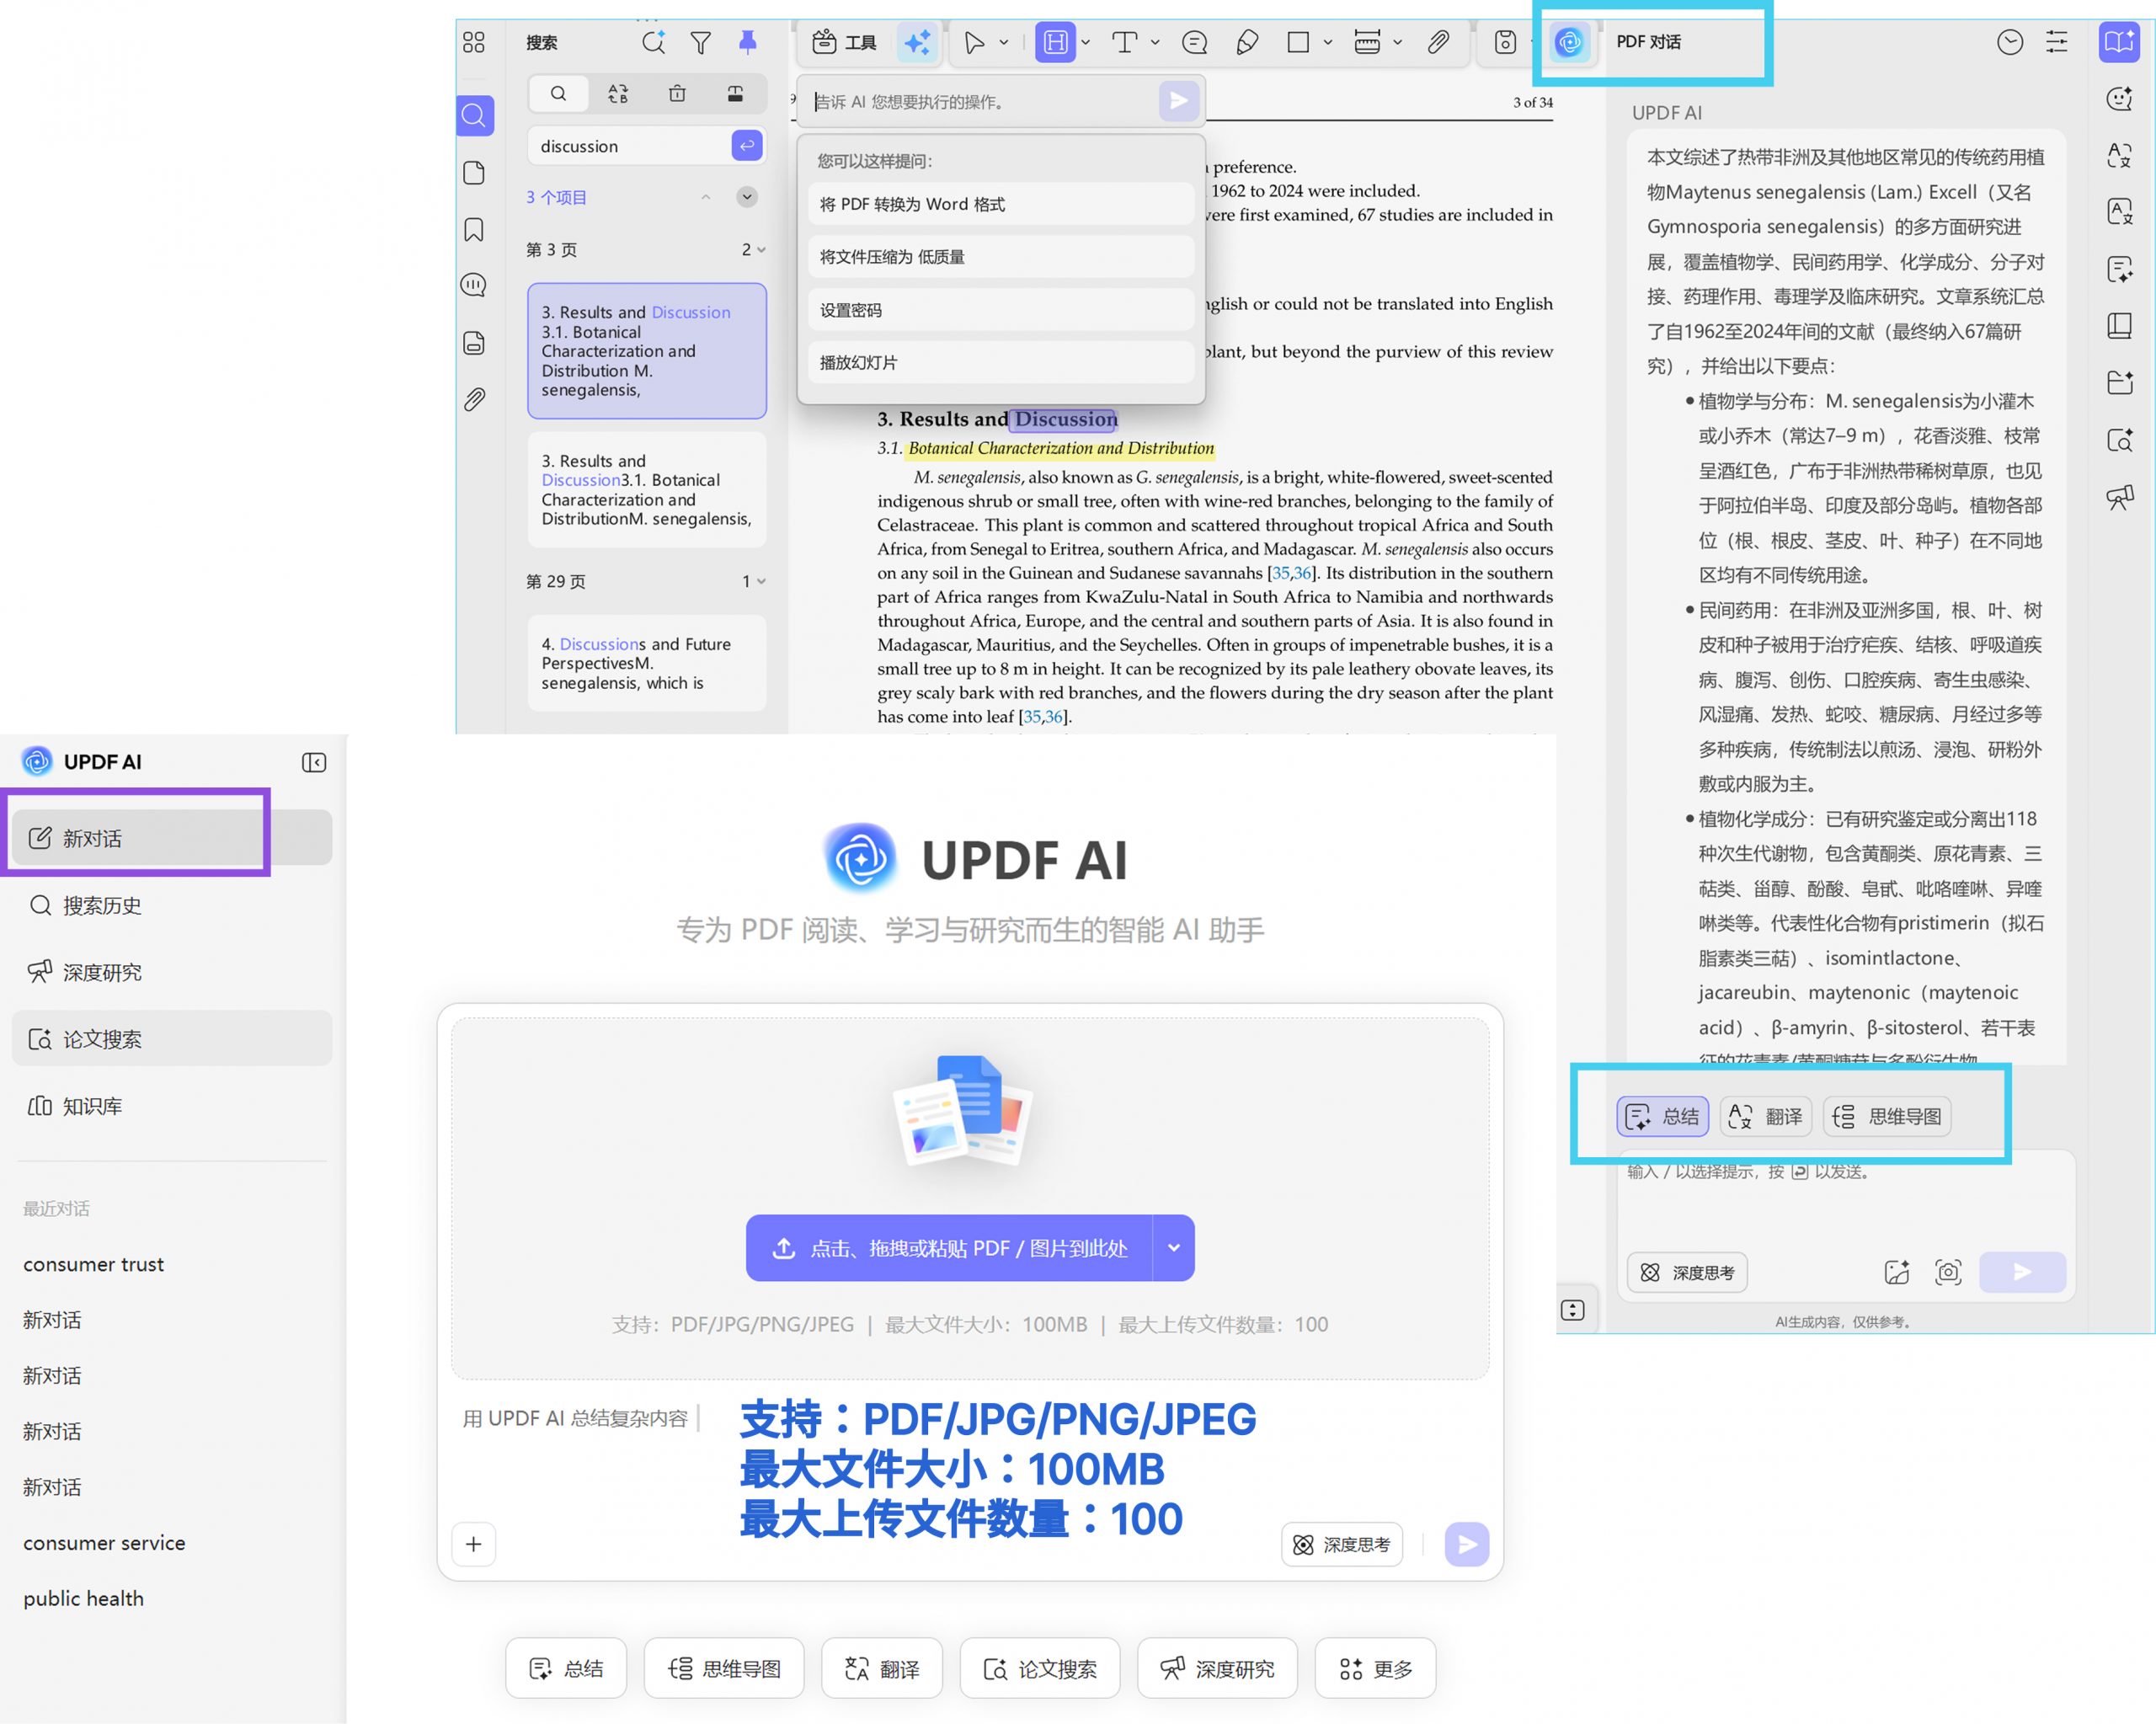Submit search with blue return button

coord(747,146)
